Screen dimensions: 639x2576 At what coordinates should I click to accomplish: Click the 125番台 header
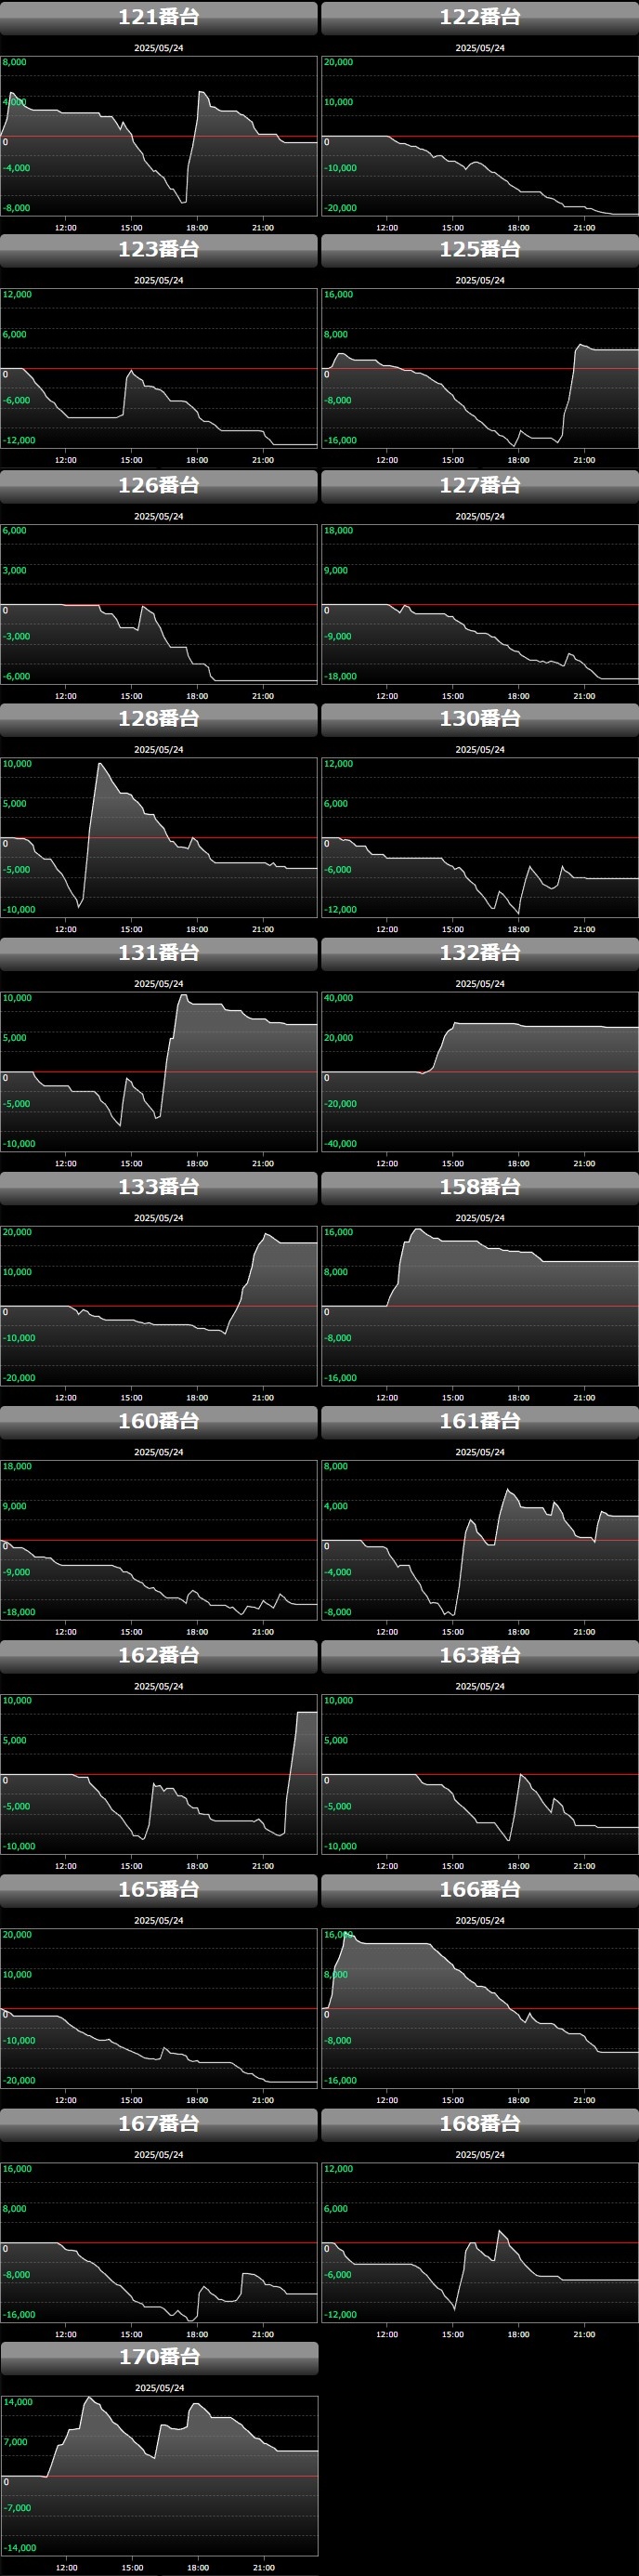click(480, 250)
